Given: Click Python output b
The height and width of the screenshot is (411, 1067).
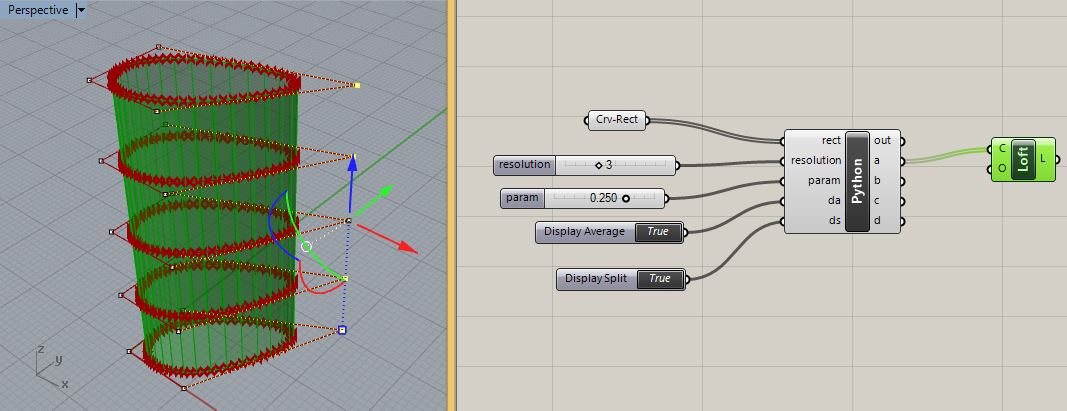Looking at the screenshot, I should point(878,180).
